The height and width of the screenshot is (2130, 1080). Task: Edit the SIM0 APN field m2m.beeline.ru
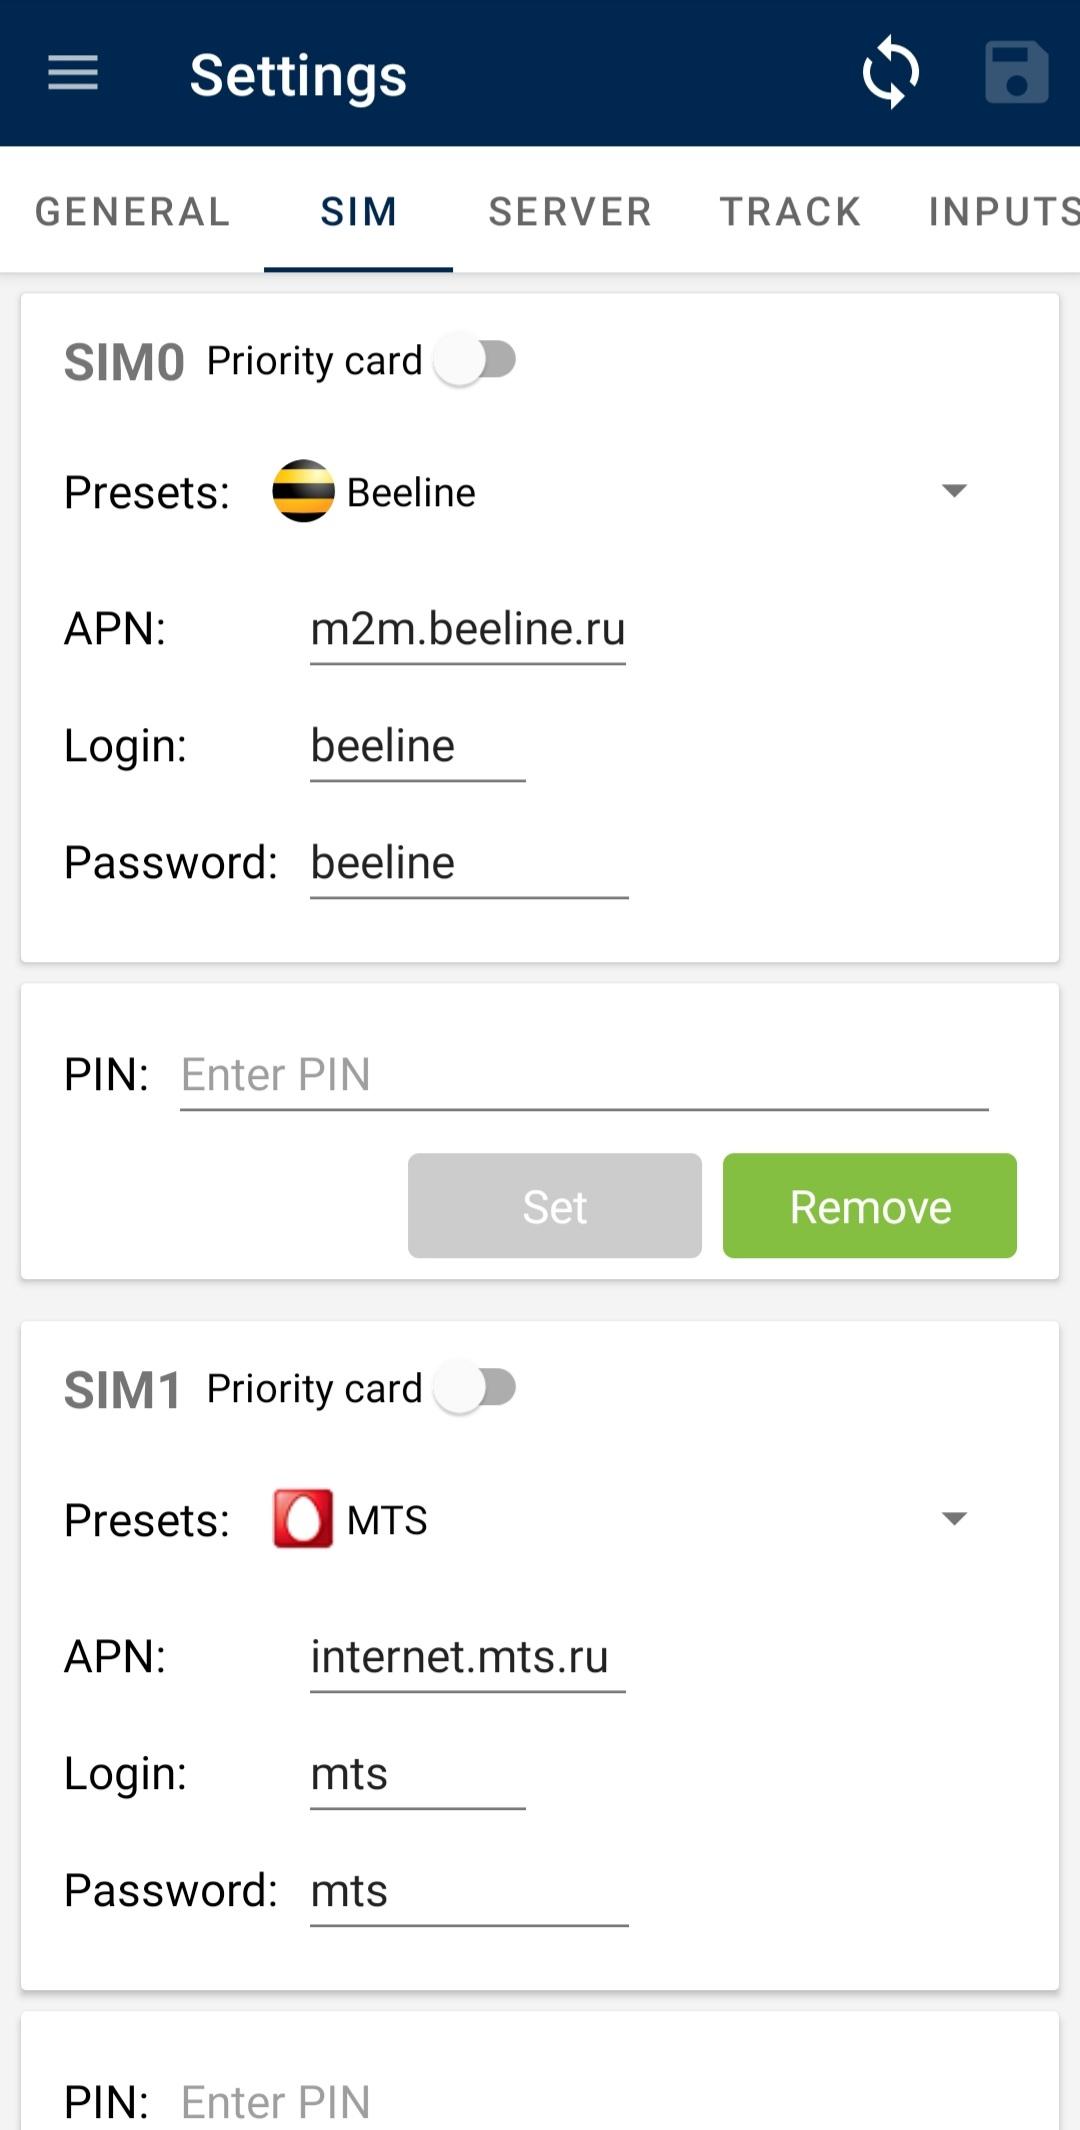pos(468,630)
